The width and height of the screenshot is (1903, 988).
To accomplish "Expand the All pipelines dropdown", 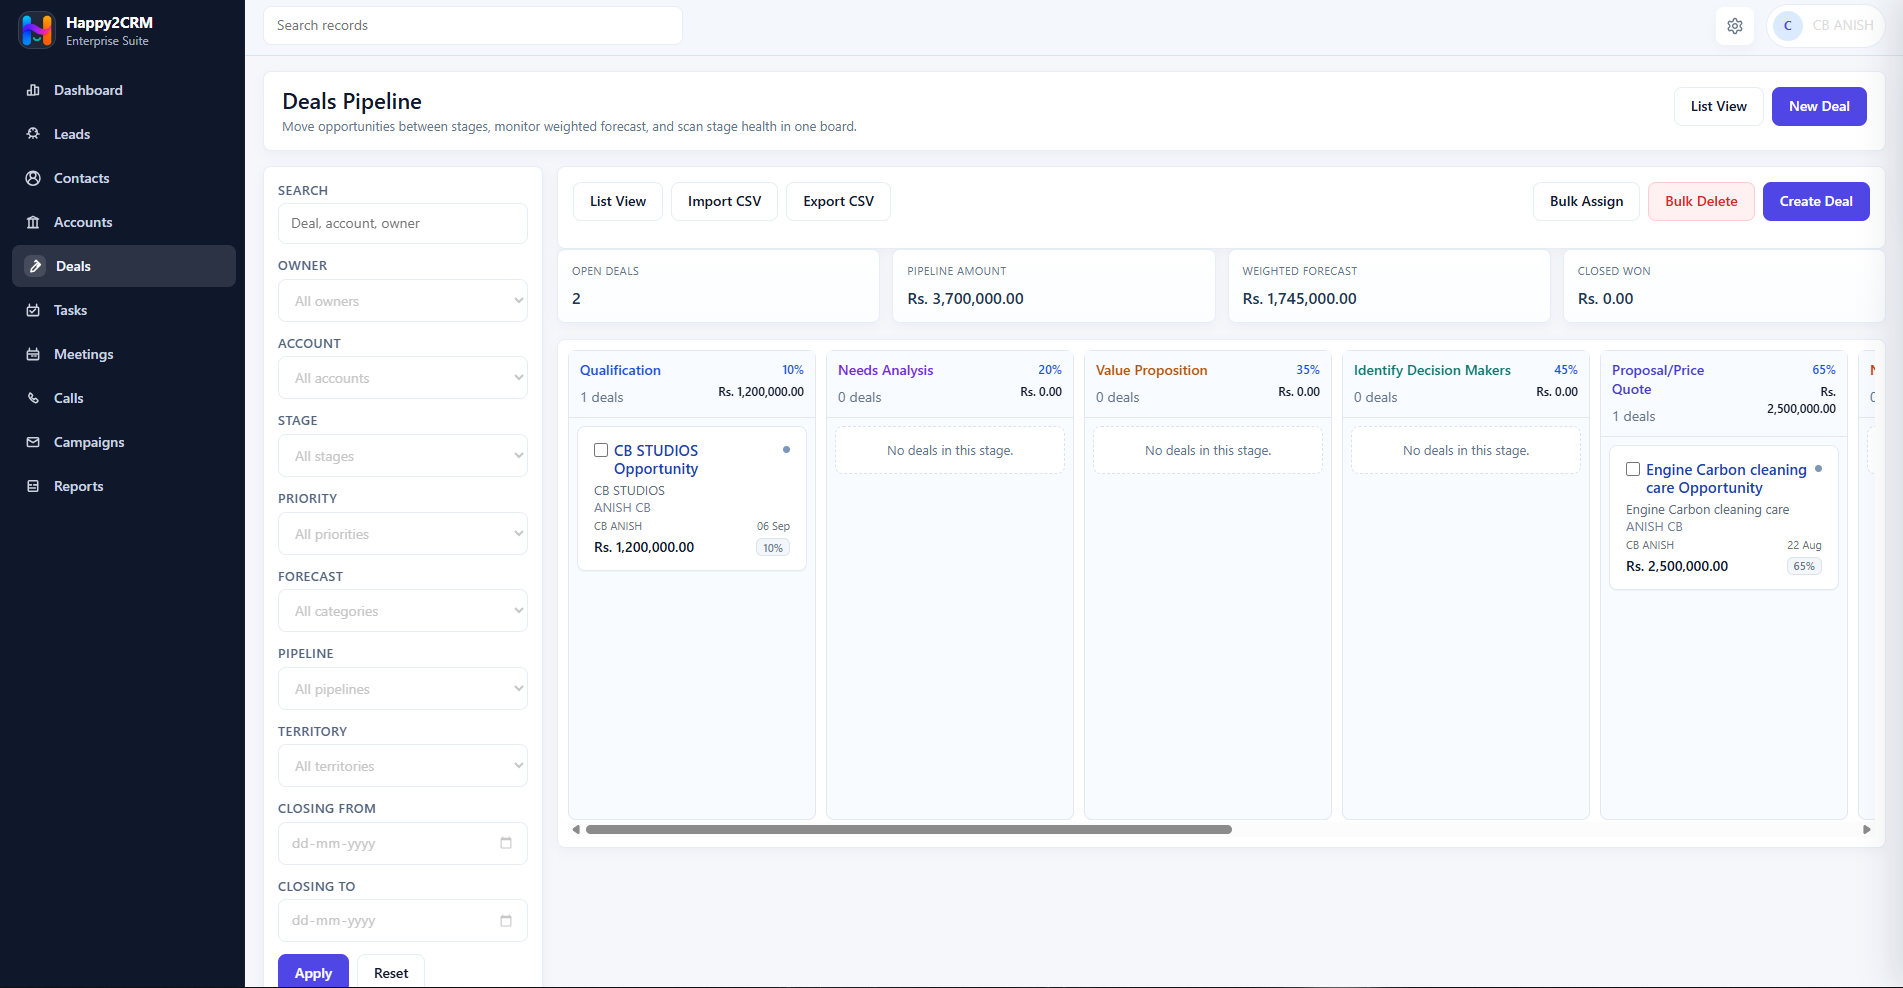I will pyautogui.click(x=403, y=689).
